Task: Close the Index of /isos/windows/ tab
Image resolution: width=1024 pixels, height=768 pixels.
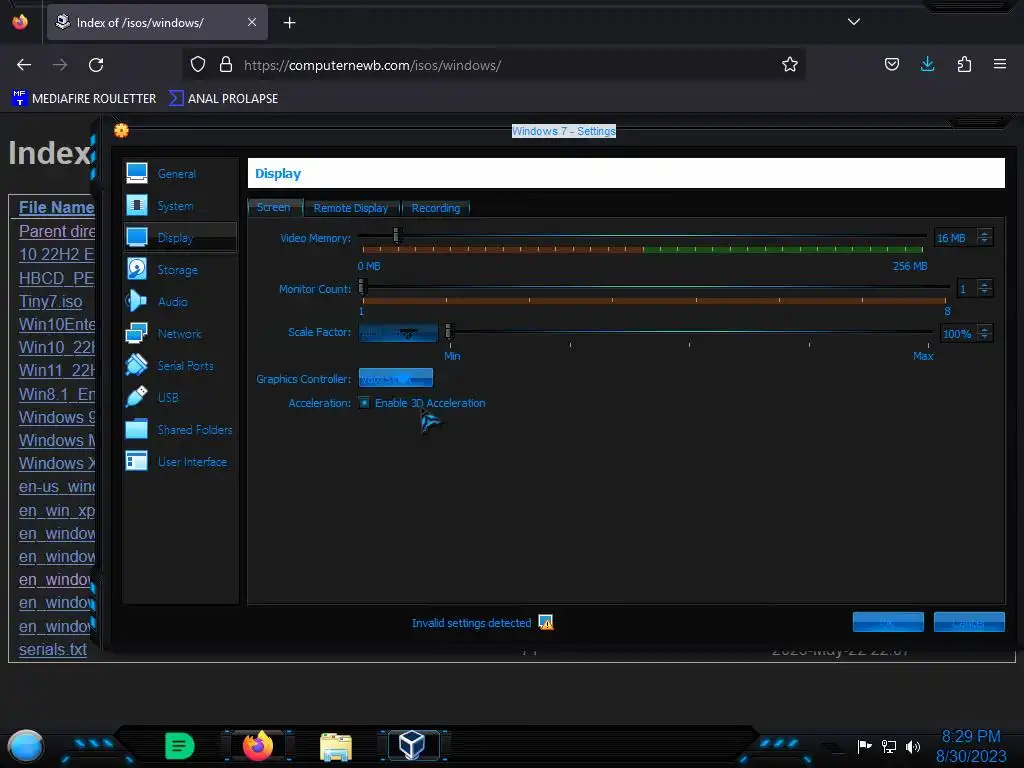Action: click(x=252, y=22)
